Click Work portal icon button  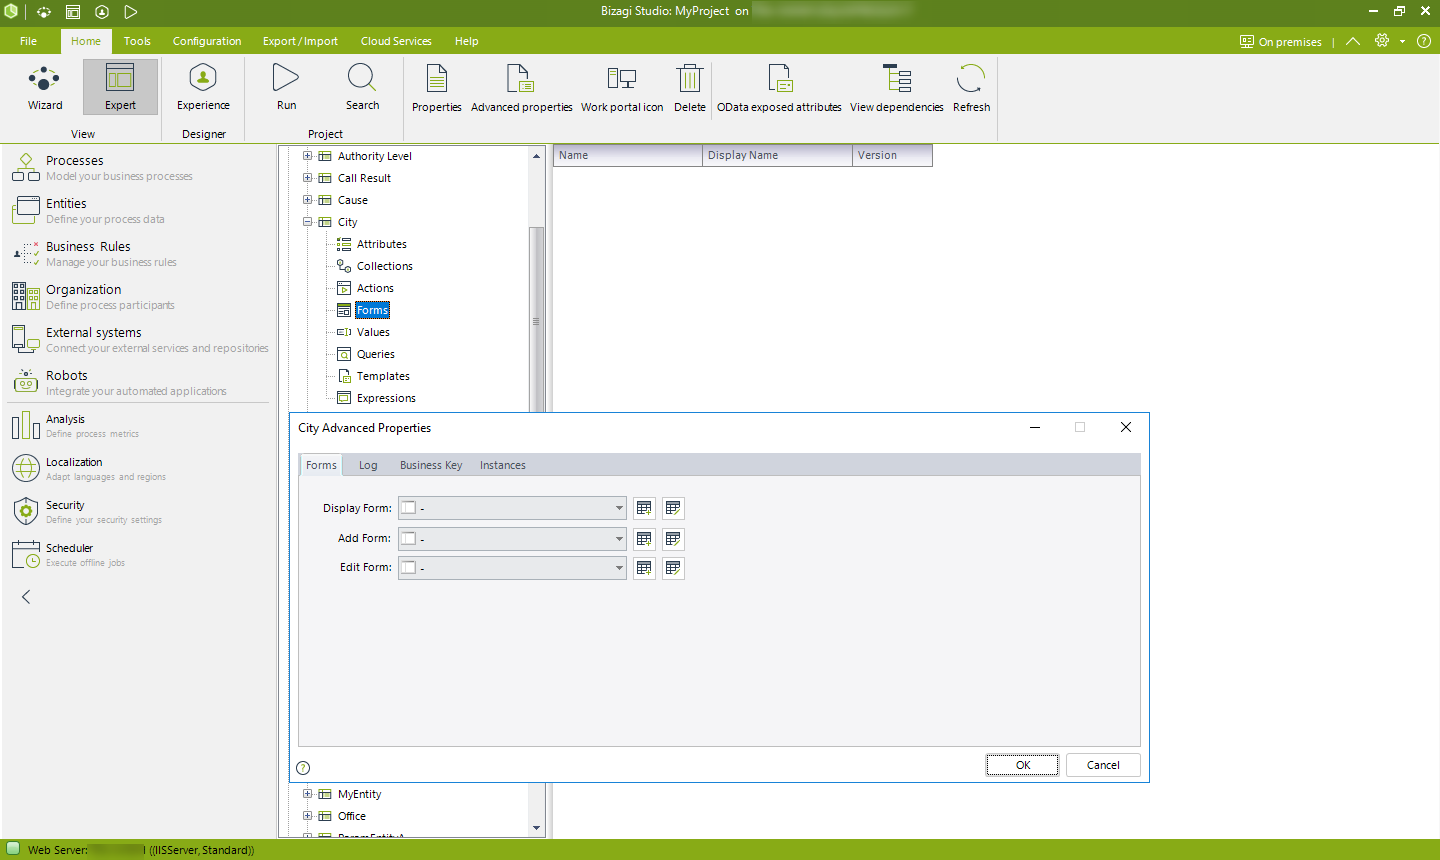[622, 88]
